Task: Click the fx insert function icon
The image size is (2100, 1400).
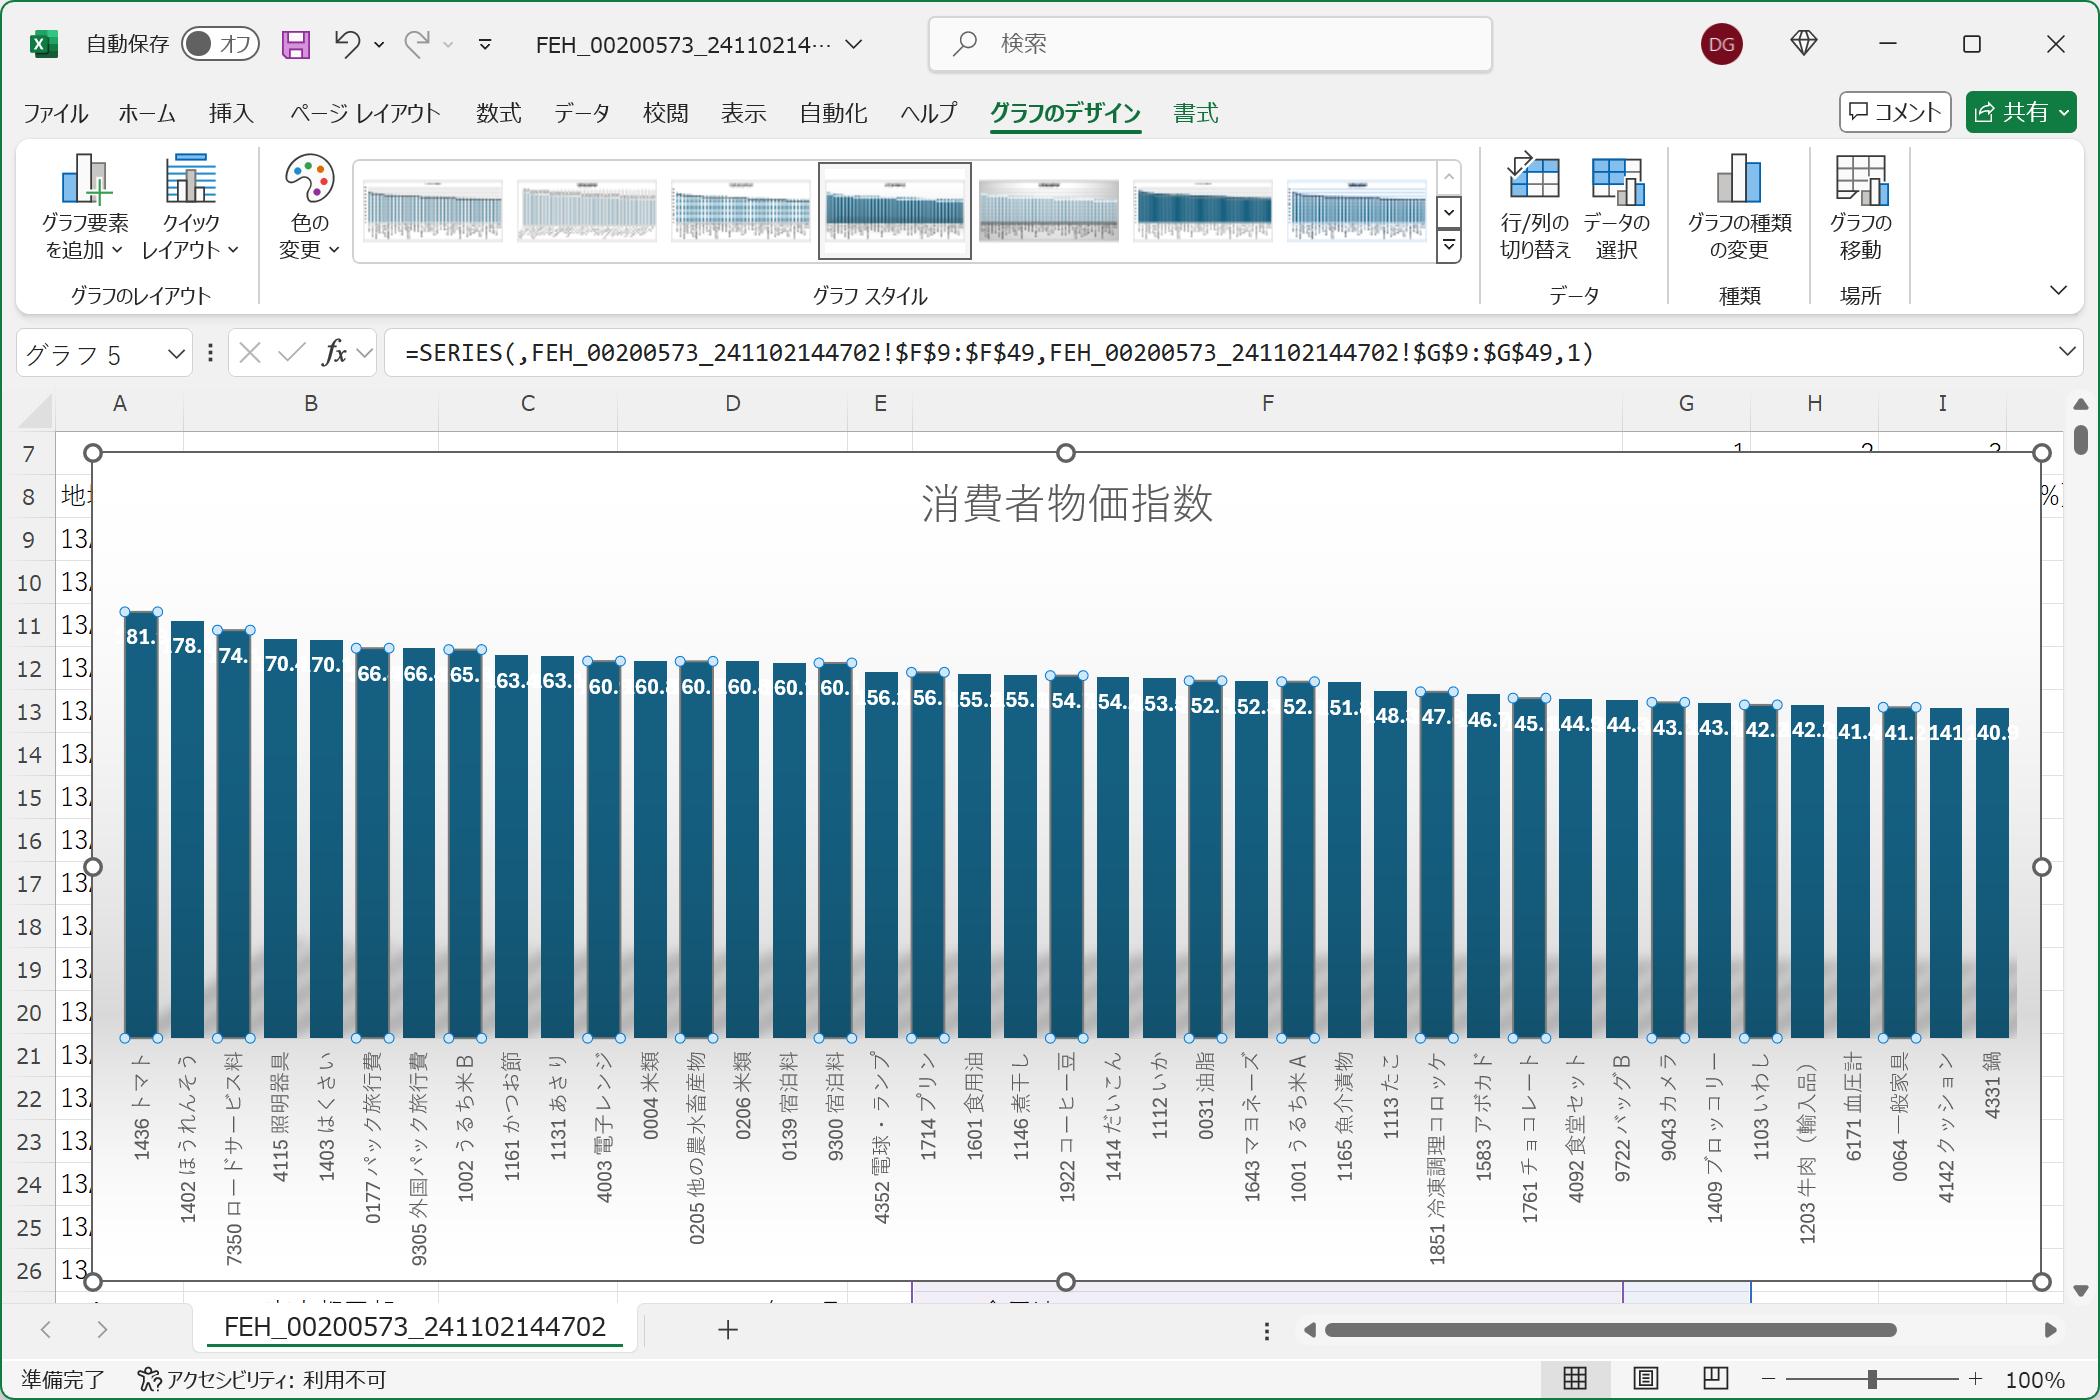Action: point(334,353)
